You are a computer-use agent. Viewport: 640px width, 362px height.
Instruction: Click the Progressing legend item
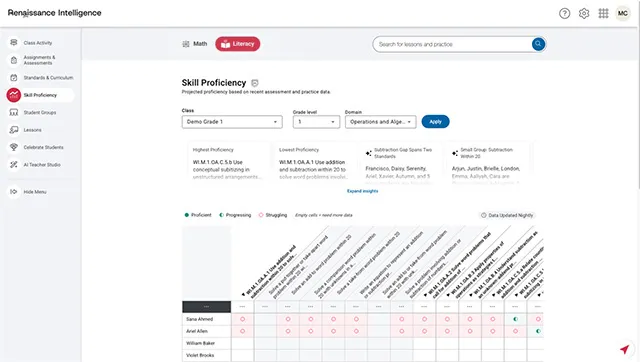235,215
